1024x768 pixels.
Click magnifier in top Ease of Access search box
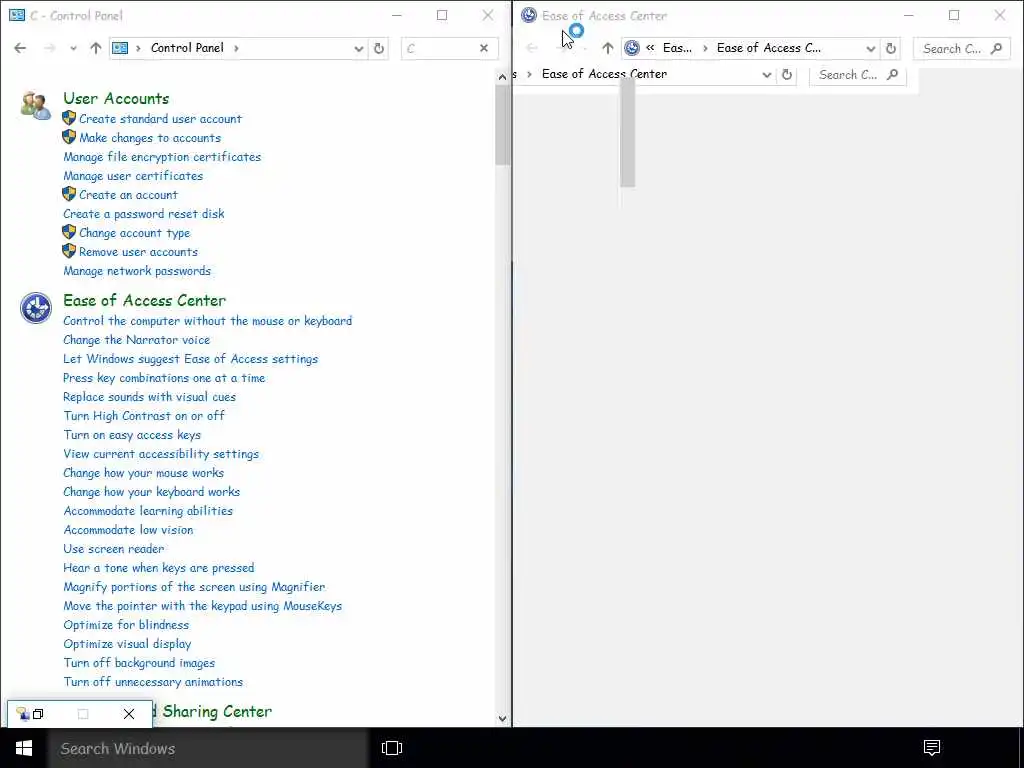point(996,48)
